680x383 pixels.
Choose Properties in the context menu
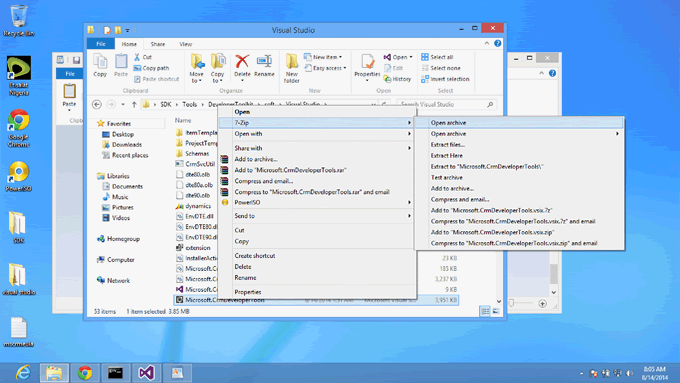317,292
